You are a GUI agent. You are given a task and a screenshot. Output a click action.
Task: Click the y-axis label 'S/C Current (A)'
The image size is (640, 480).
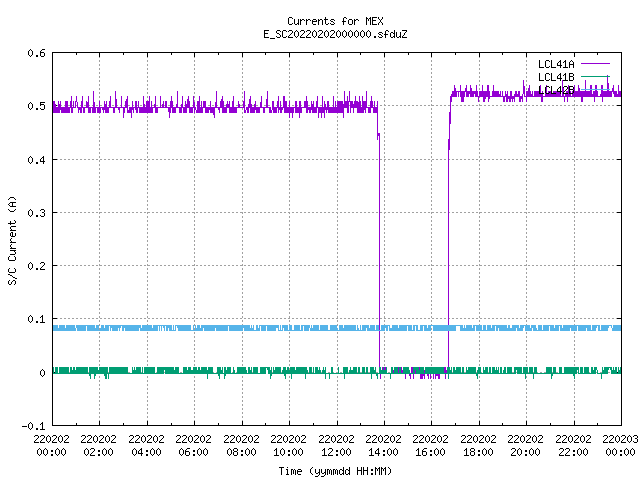(x=13, y=241)
